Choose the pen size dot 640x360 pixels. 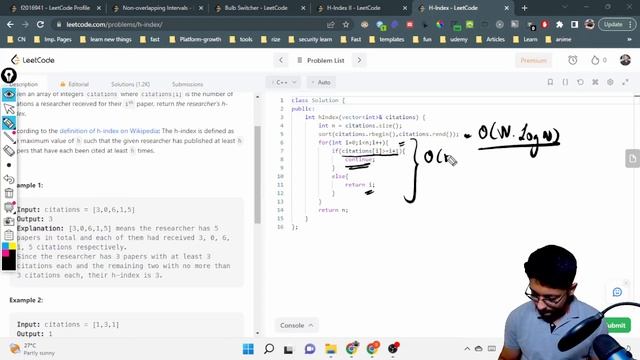pyautogui.click(x=9, y=165)
